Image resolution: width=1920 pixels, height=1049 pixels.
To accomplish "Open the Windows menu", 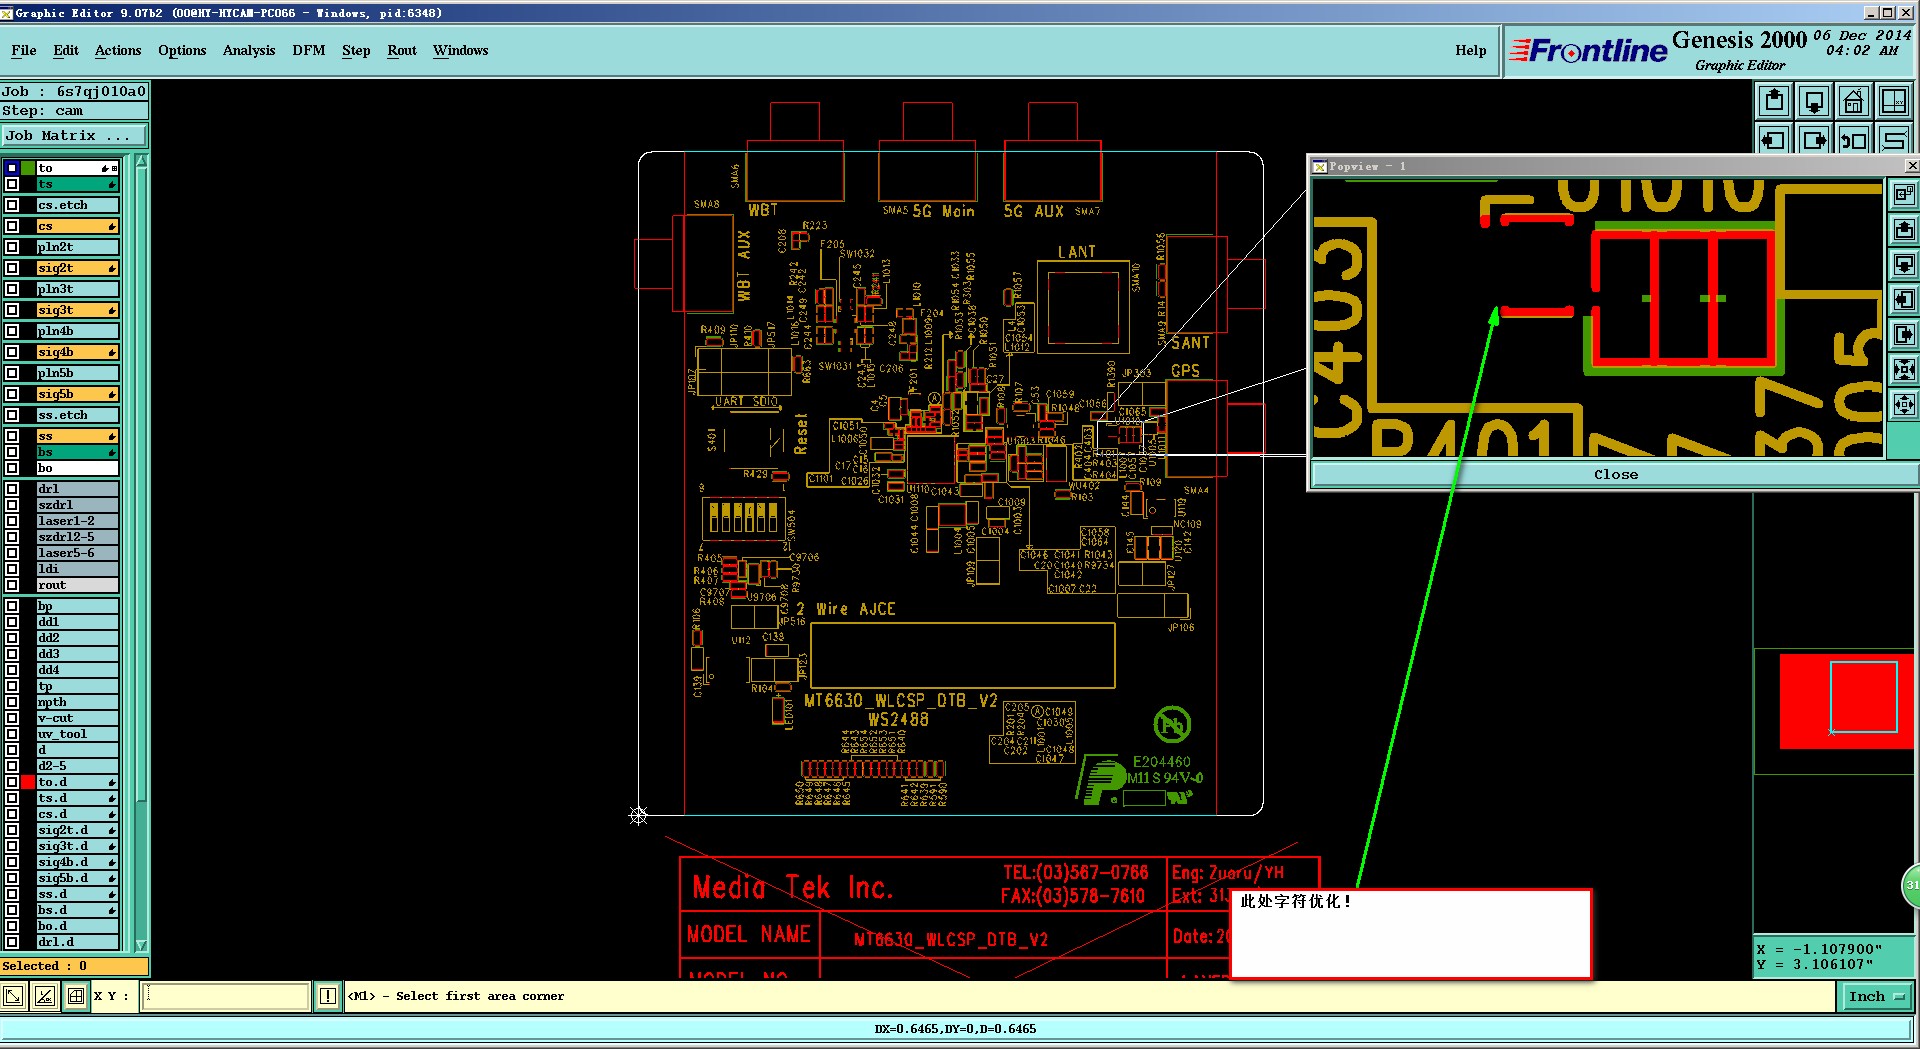I will [x=461, y=50].
